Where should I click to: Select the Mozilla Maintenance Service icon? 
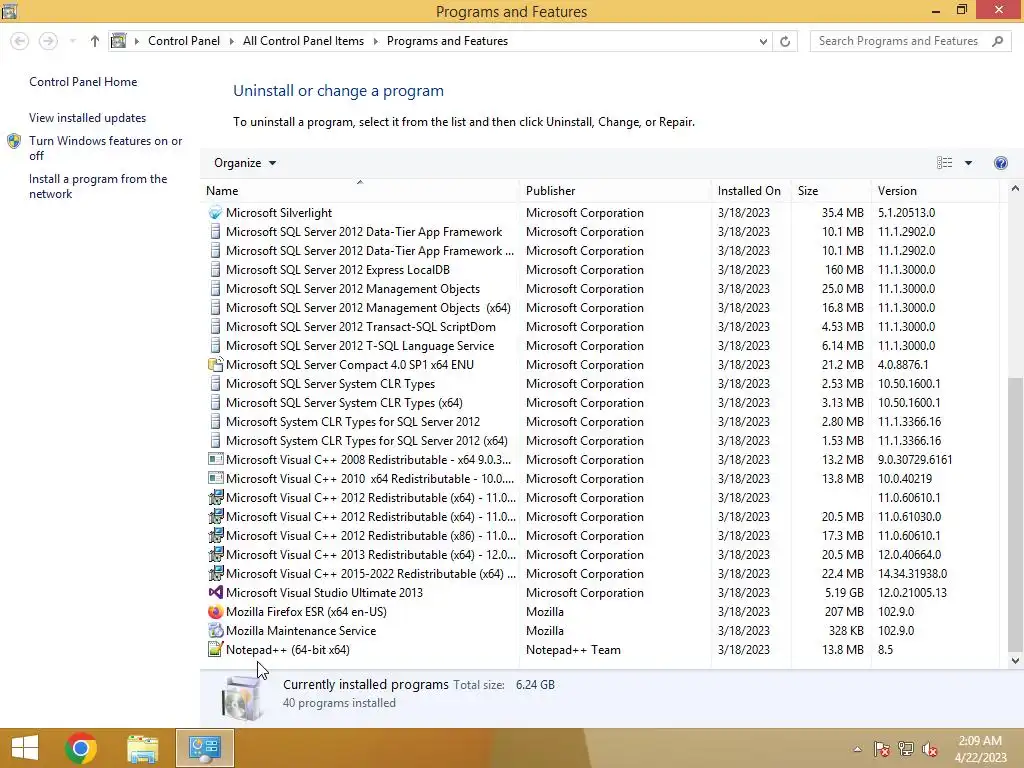click(x=215, y=631)
